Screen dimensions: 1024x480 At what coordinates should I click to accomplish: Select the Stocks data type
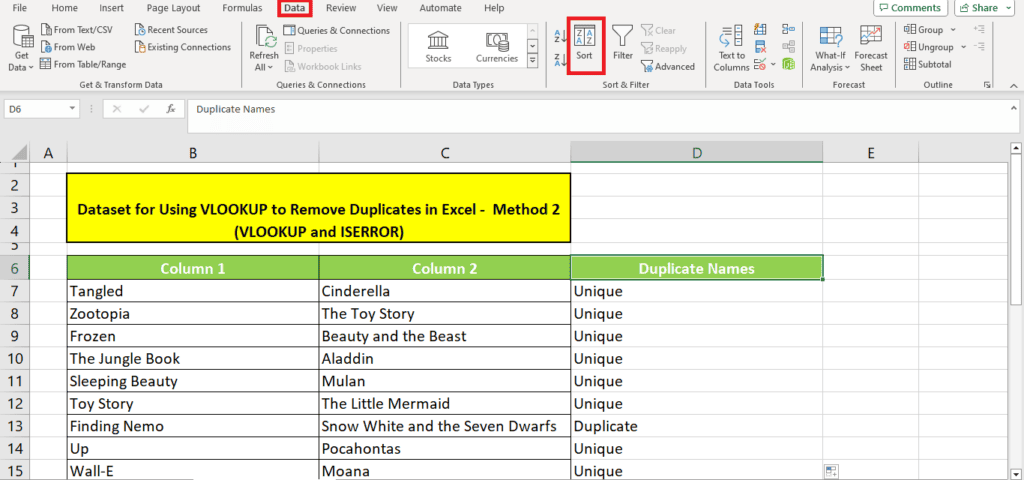pyautogui.click(x=438, y=46)
